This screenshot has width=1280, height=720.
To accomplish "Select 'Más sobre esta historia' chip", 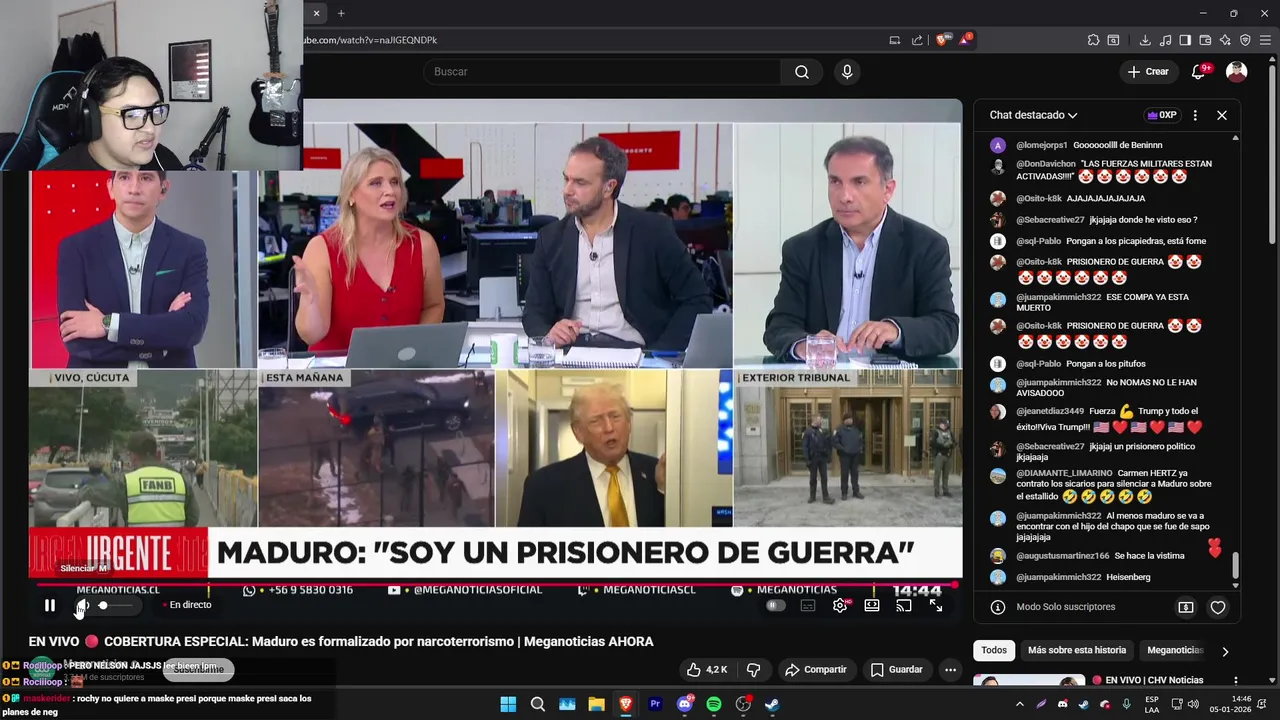I will [x=1077, y=650].
